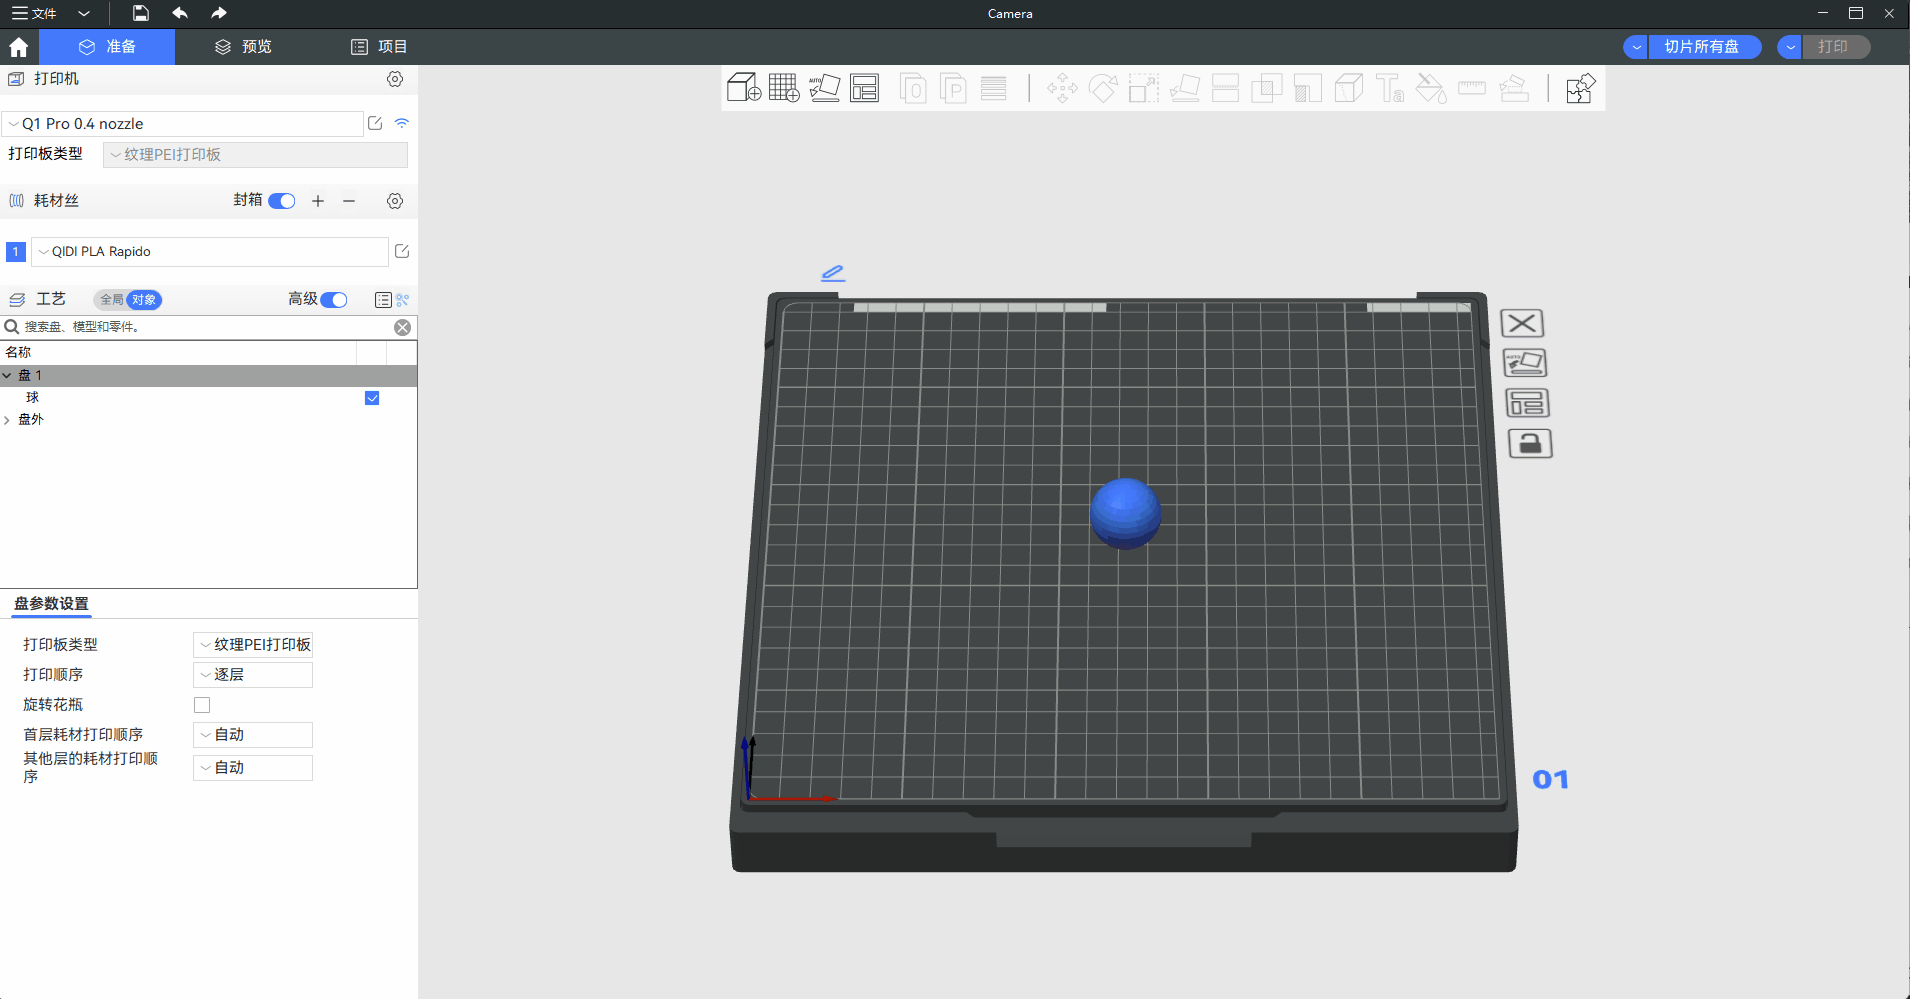
Task: Toggle the 封箱 enclosure switch
Action: click(x=282, y=201)
